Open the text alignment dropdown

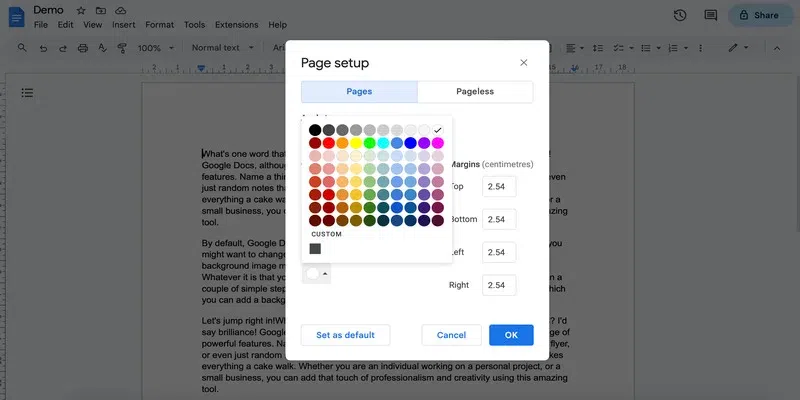(575, 48)
